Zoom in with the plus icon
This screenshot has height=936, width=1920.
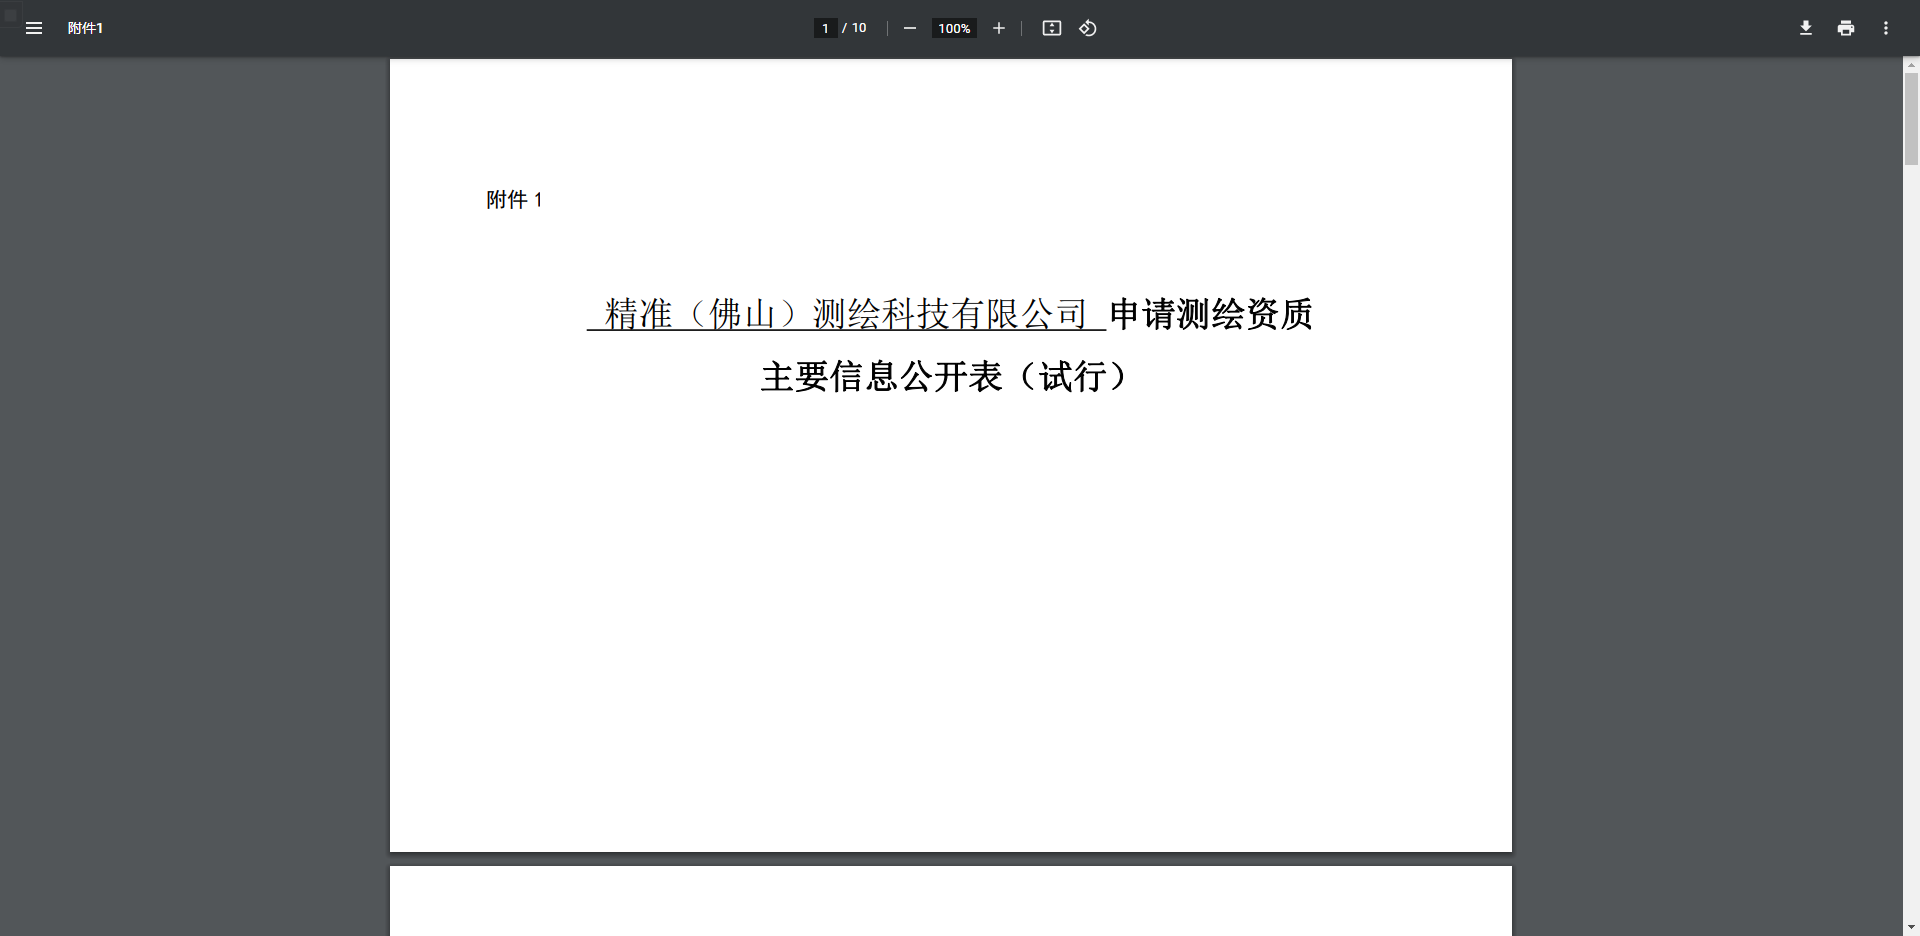pos(998,28)
